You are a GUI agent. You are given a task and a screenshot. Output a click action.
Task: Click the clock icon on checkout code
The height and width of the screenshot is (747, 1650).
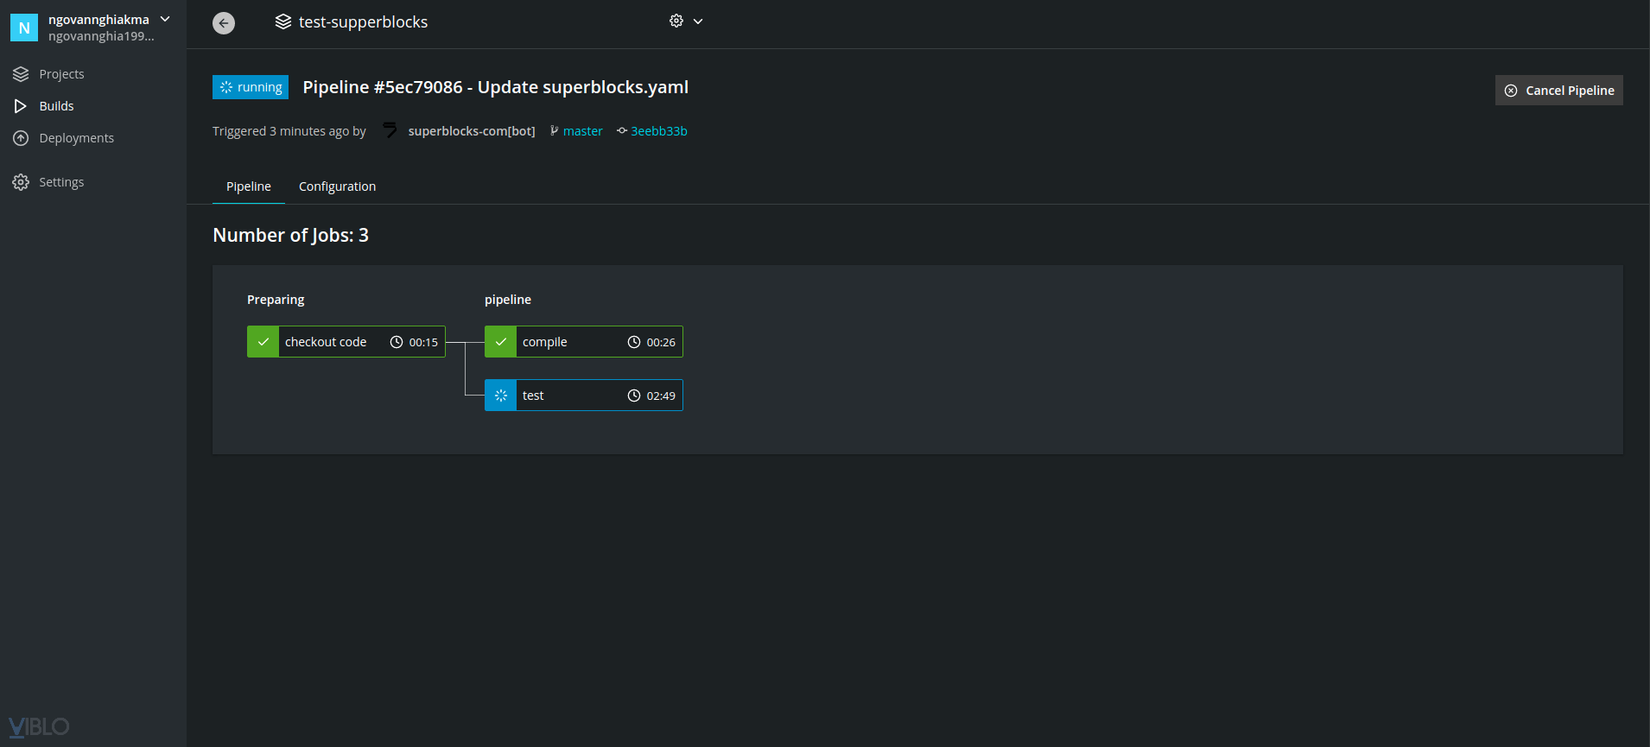coord(396,342)
